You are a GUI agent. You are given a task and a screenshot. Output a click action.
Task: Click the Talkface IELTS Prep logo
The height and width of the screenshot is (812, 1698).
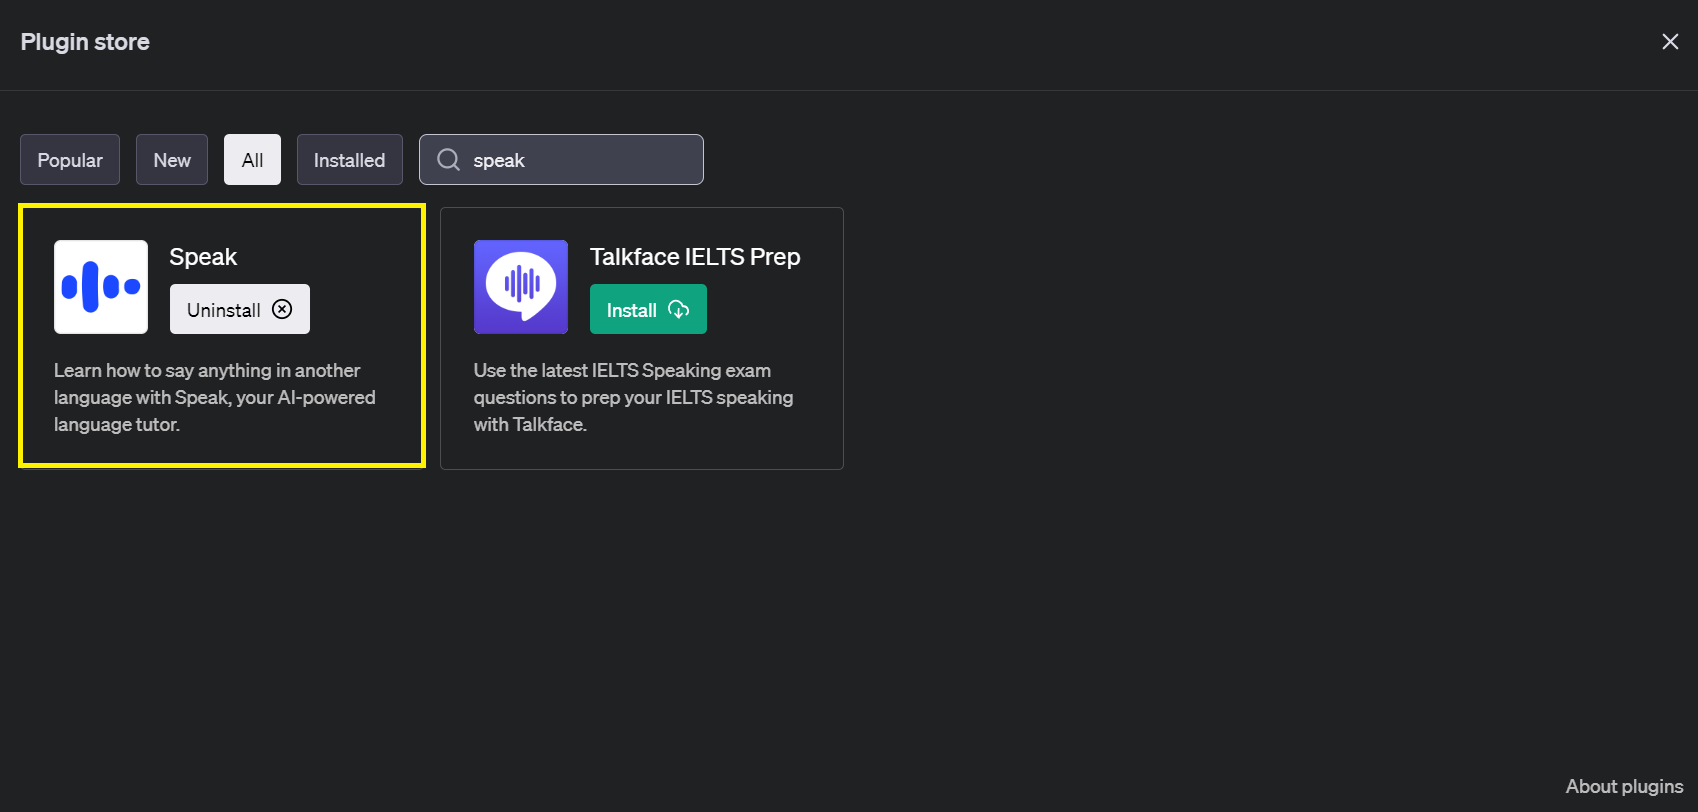(x=521, y=287)
